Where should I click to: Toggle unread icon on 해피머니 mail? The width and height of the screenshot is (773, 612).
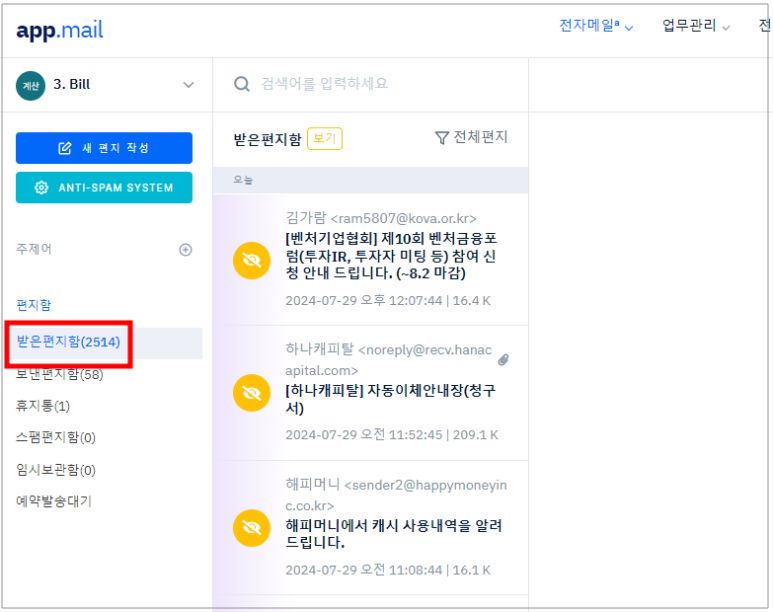tap(251, 528)
